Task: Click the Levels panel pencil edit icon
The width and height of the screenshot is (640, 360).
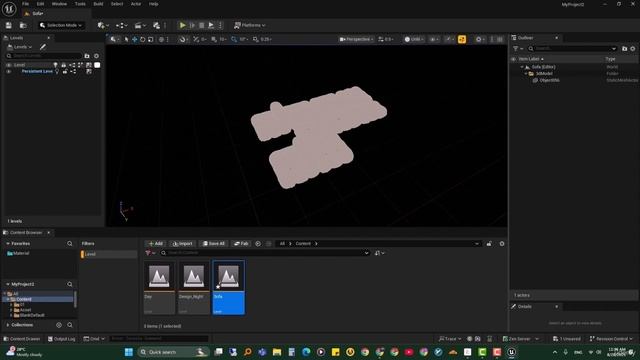Action: pyautogui.click(x=43, y=47)
